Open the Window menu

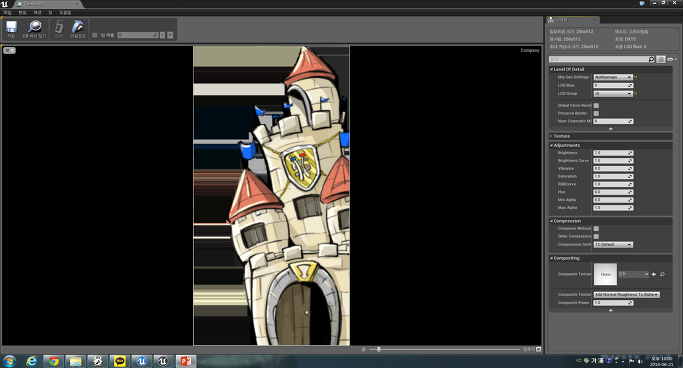[50, 13]
